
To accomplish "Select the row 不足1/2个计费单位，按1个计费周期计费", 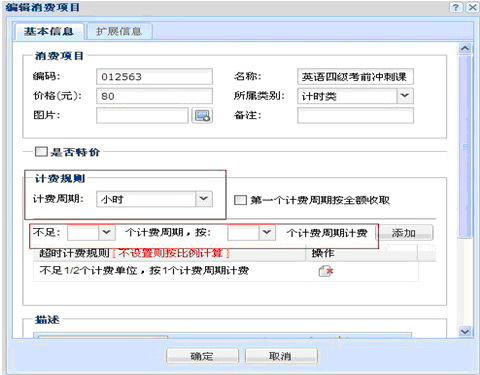I will [x=226, y=271].
